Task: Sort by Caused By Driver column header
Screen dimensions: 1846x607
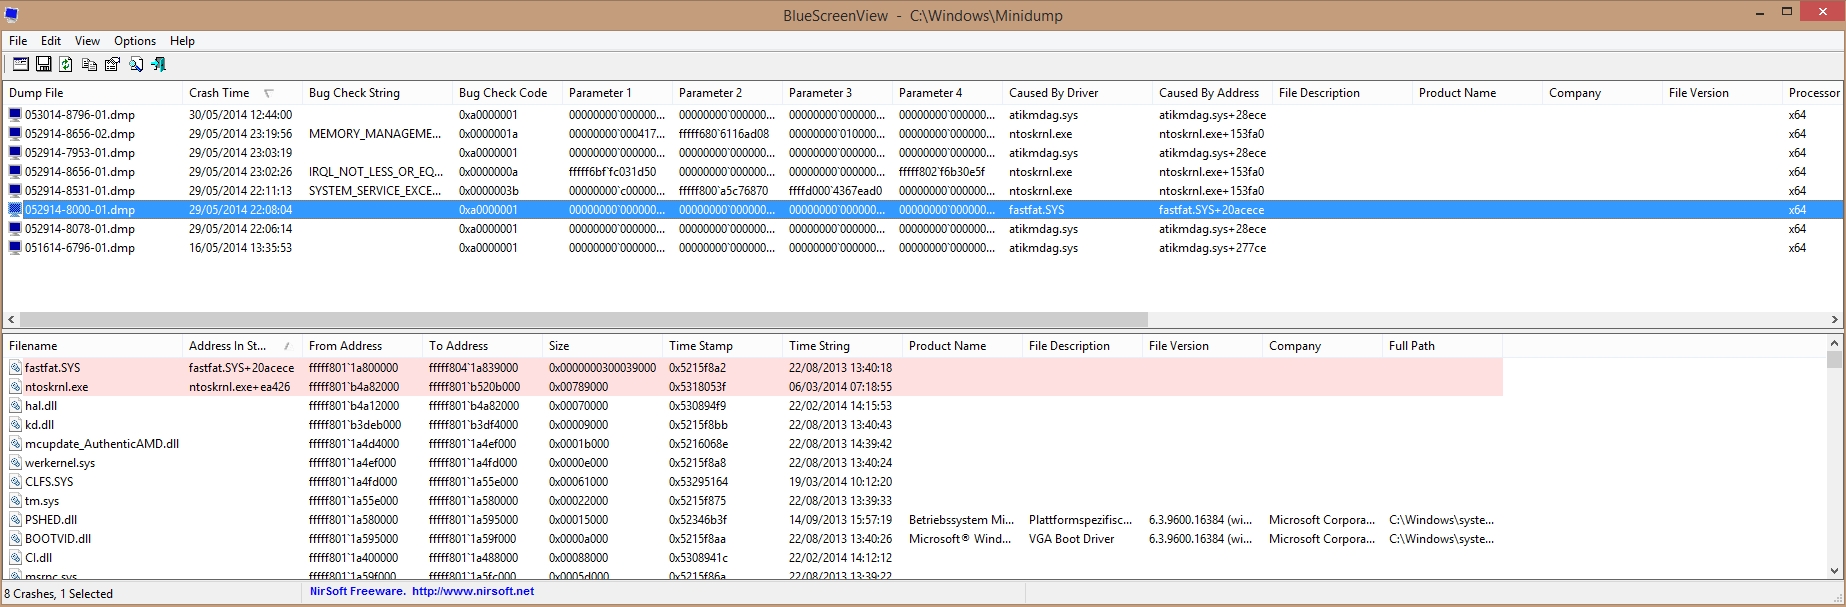Action: 1078,93
